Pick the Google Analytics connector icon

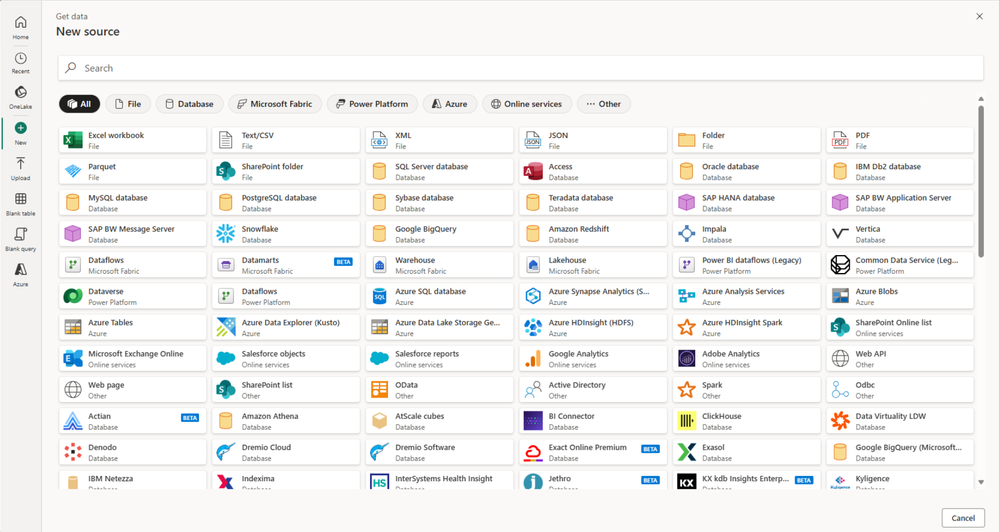coord(533,359)
